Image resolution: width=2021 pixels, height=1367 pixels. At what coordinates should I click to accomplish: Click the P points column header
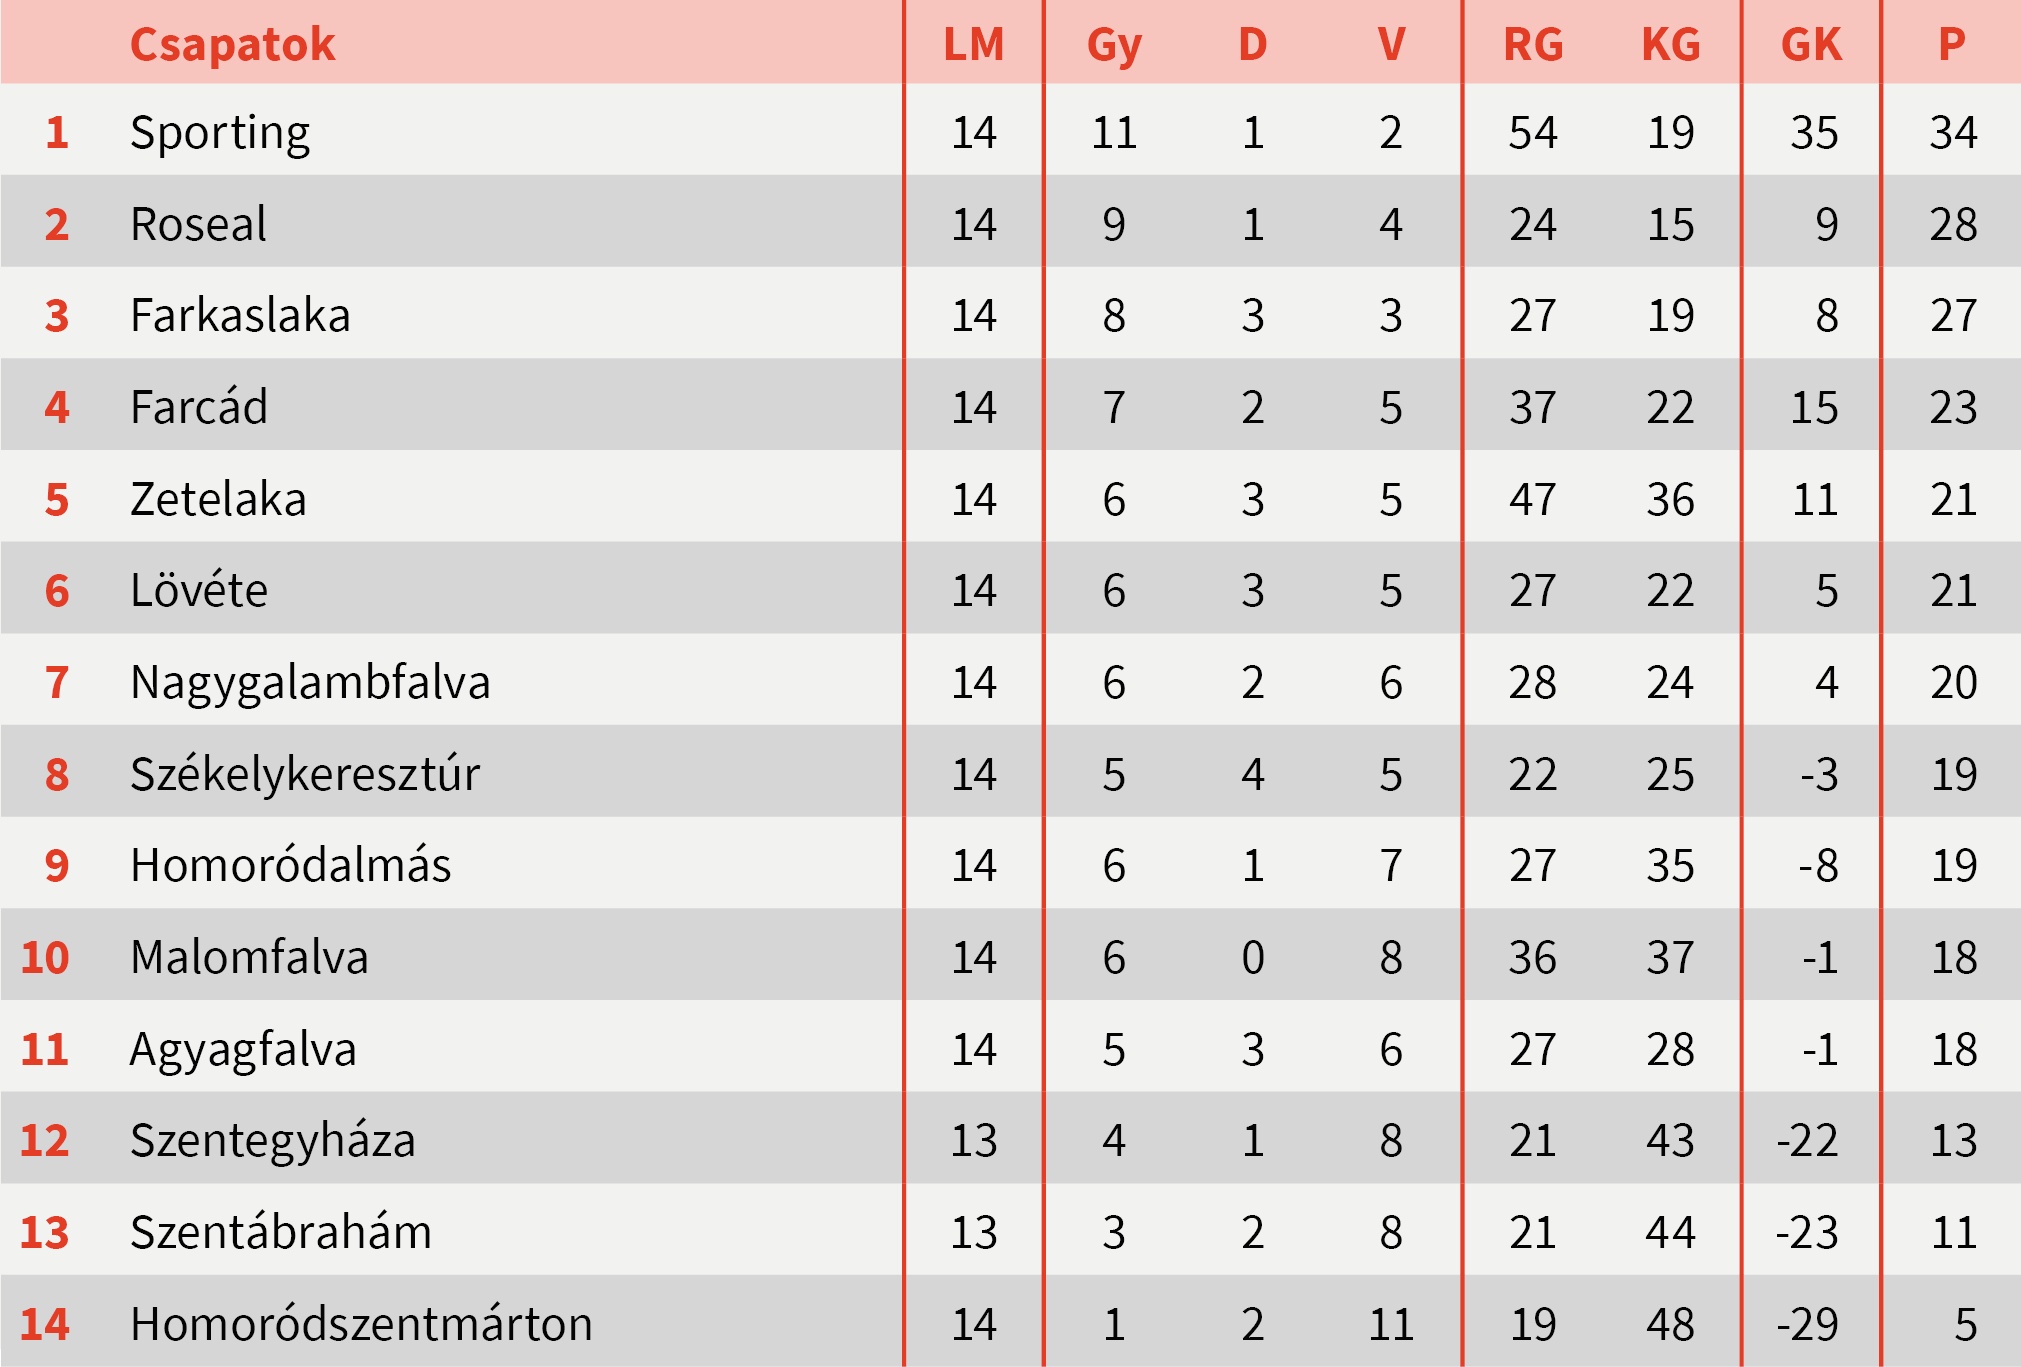[1951, 45]
